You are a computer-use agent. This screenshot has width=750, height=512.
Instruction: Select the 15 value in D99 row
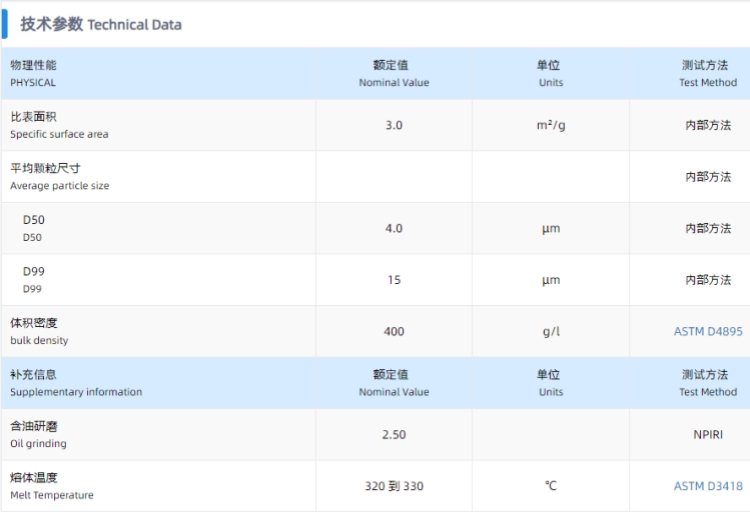point(394,280)
